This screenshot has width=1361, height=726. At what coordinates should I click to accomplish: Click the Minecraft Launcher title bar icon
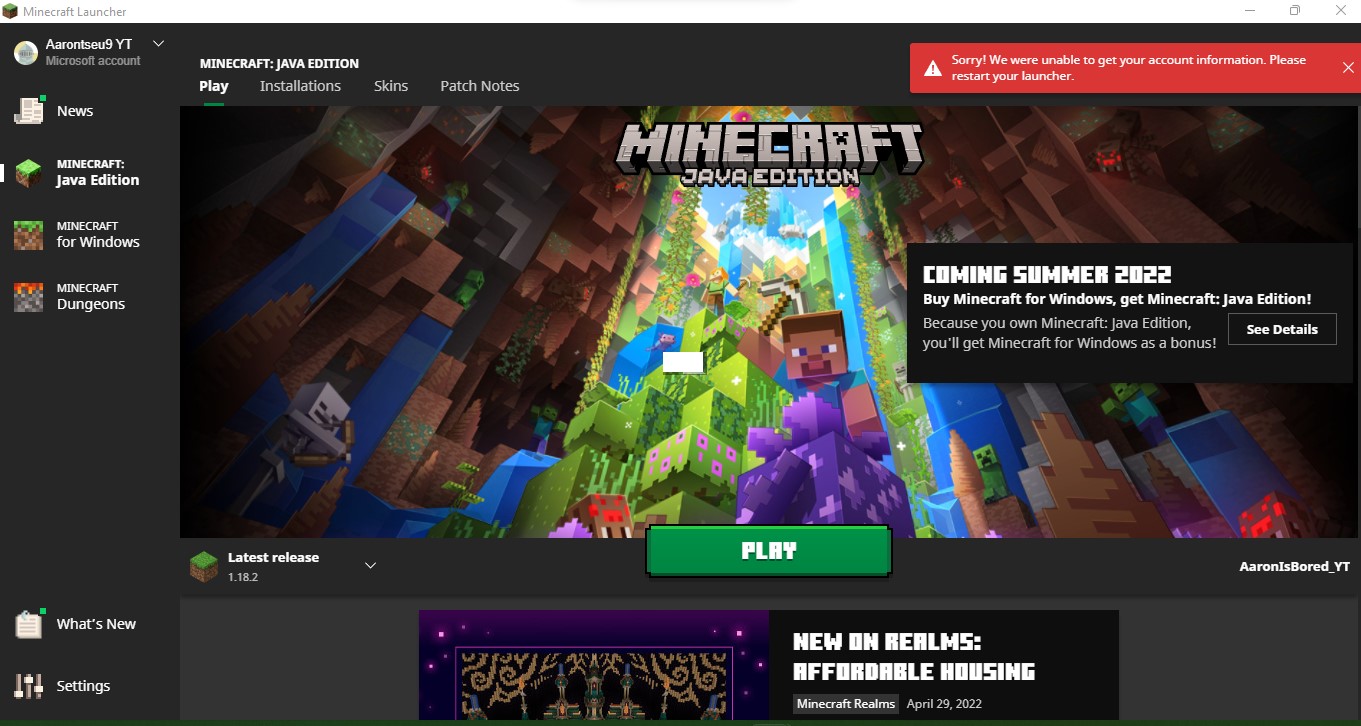[10, 11]
